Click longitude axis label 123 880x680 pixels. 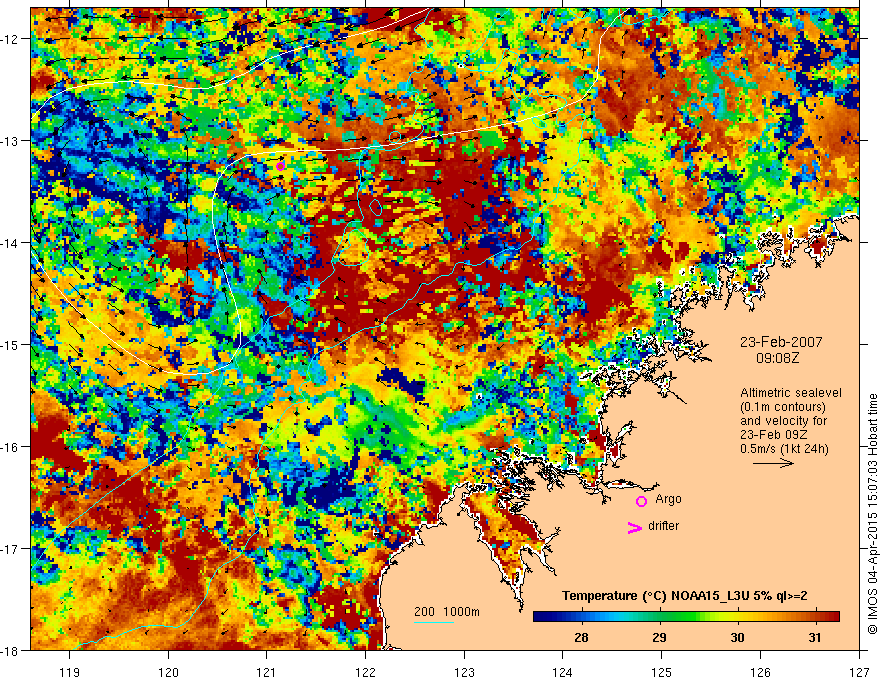pyautogui.click(x=464, y=672)
